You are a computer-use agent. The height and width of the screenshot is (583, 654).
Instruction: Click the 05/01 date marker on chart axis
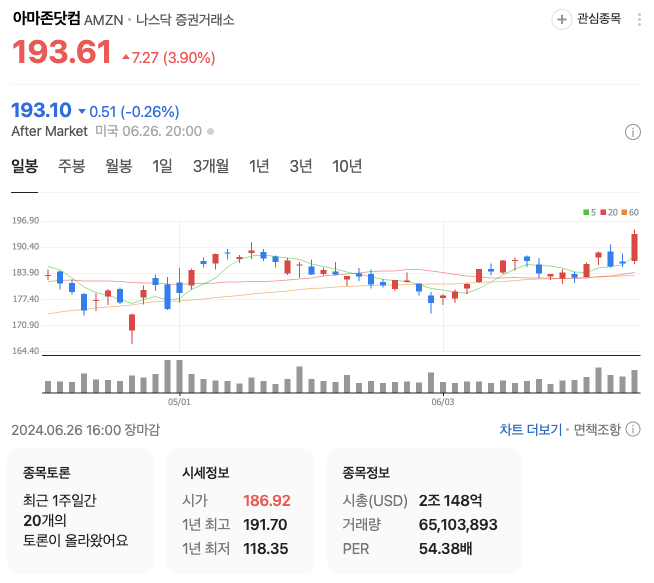(x=179, y=402)
